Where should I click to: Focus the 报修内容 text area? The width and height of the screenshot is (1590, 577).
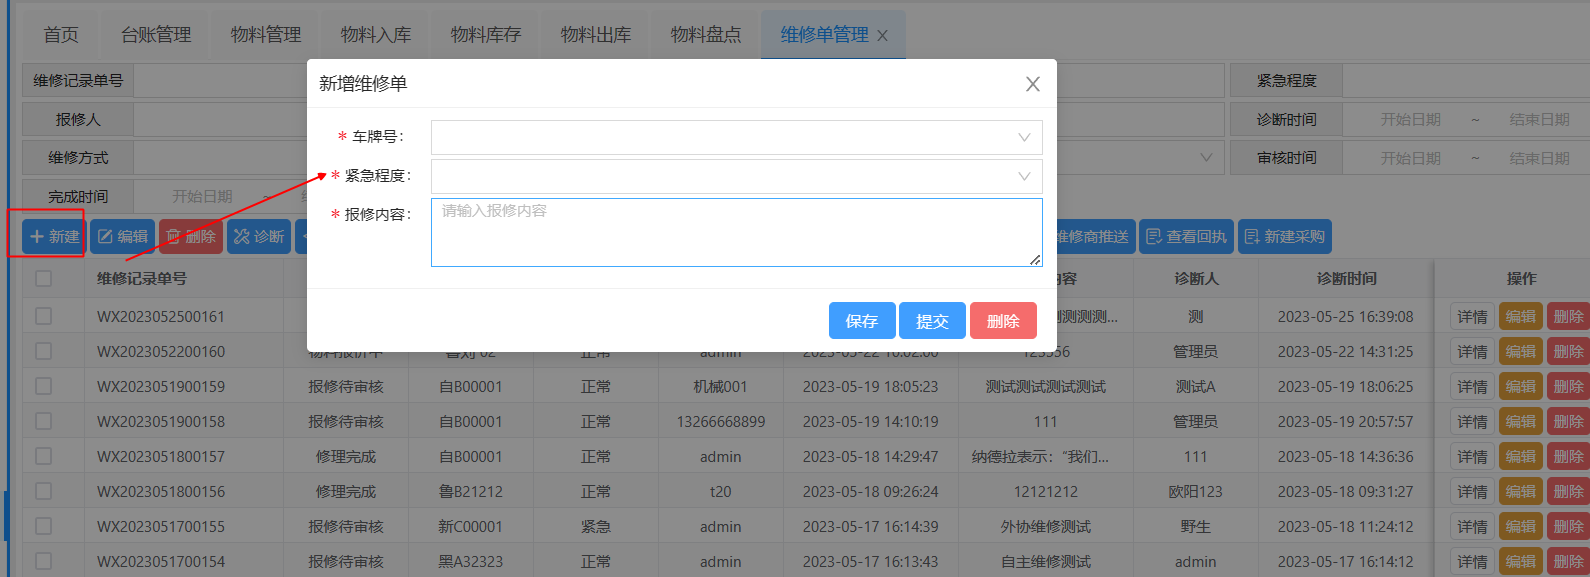pos(736,233)
